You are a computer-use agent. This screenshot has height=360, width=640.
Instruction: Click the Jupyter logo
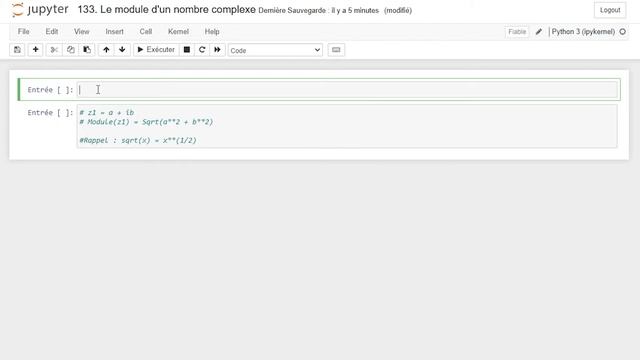[40, 9]
